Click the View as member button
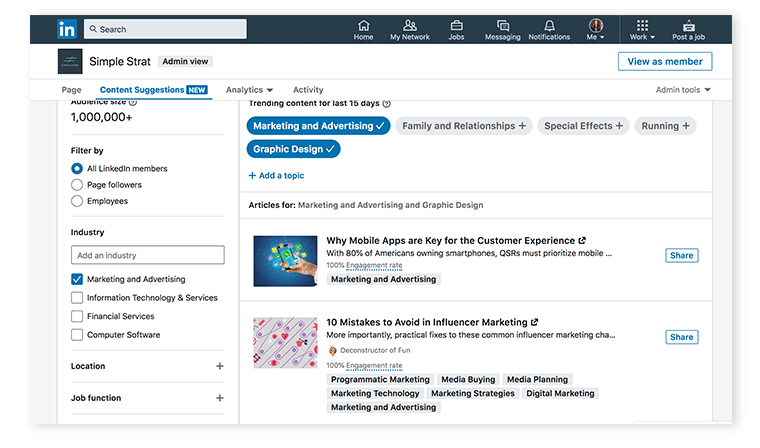Screen dimensions: 760x448 (x=665, y=62)
